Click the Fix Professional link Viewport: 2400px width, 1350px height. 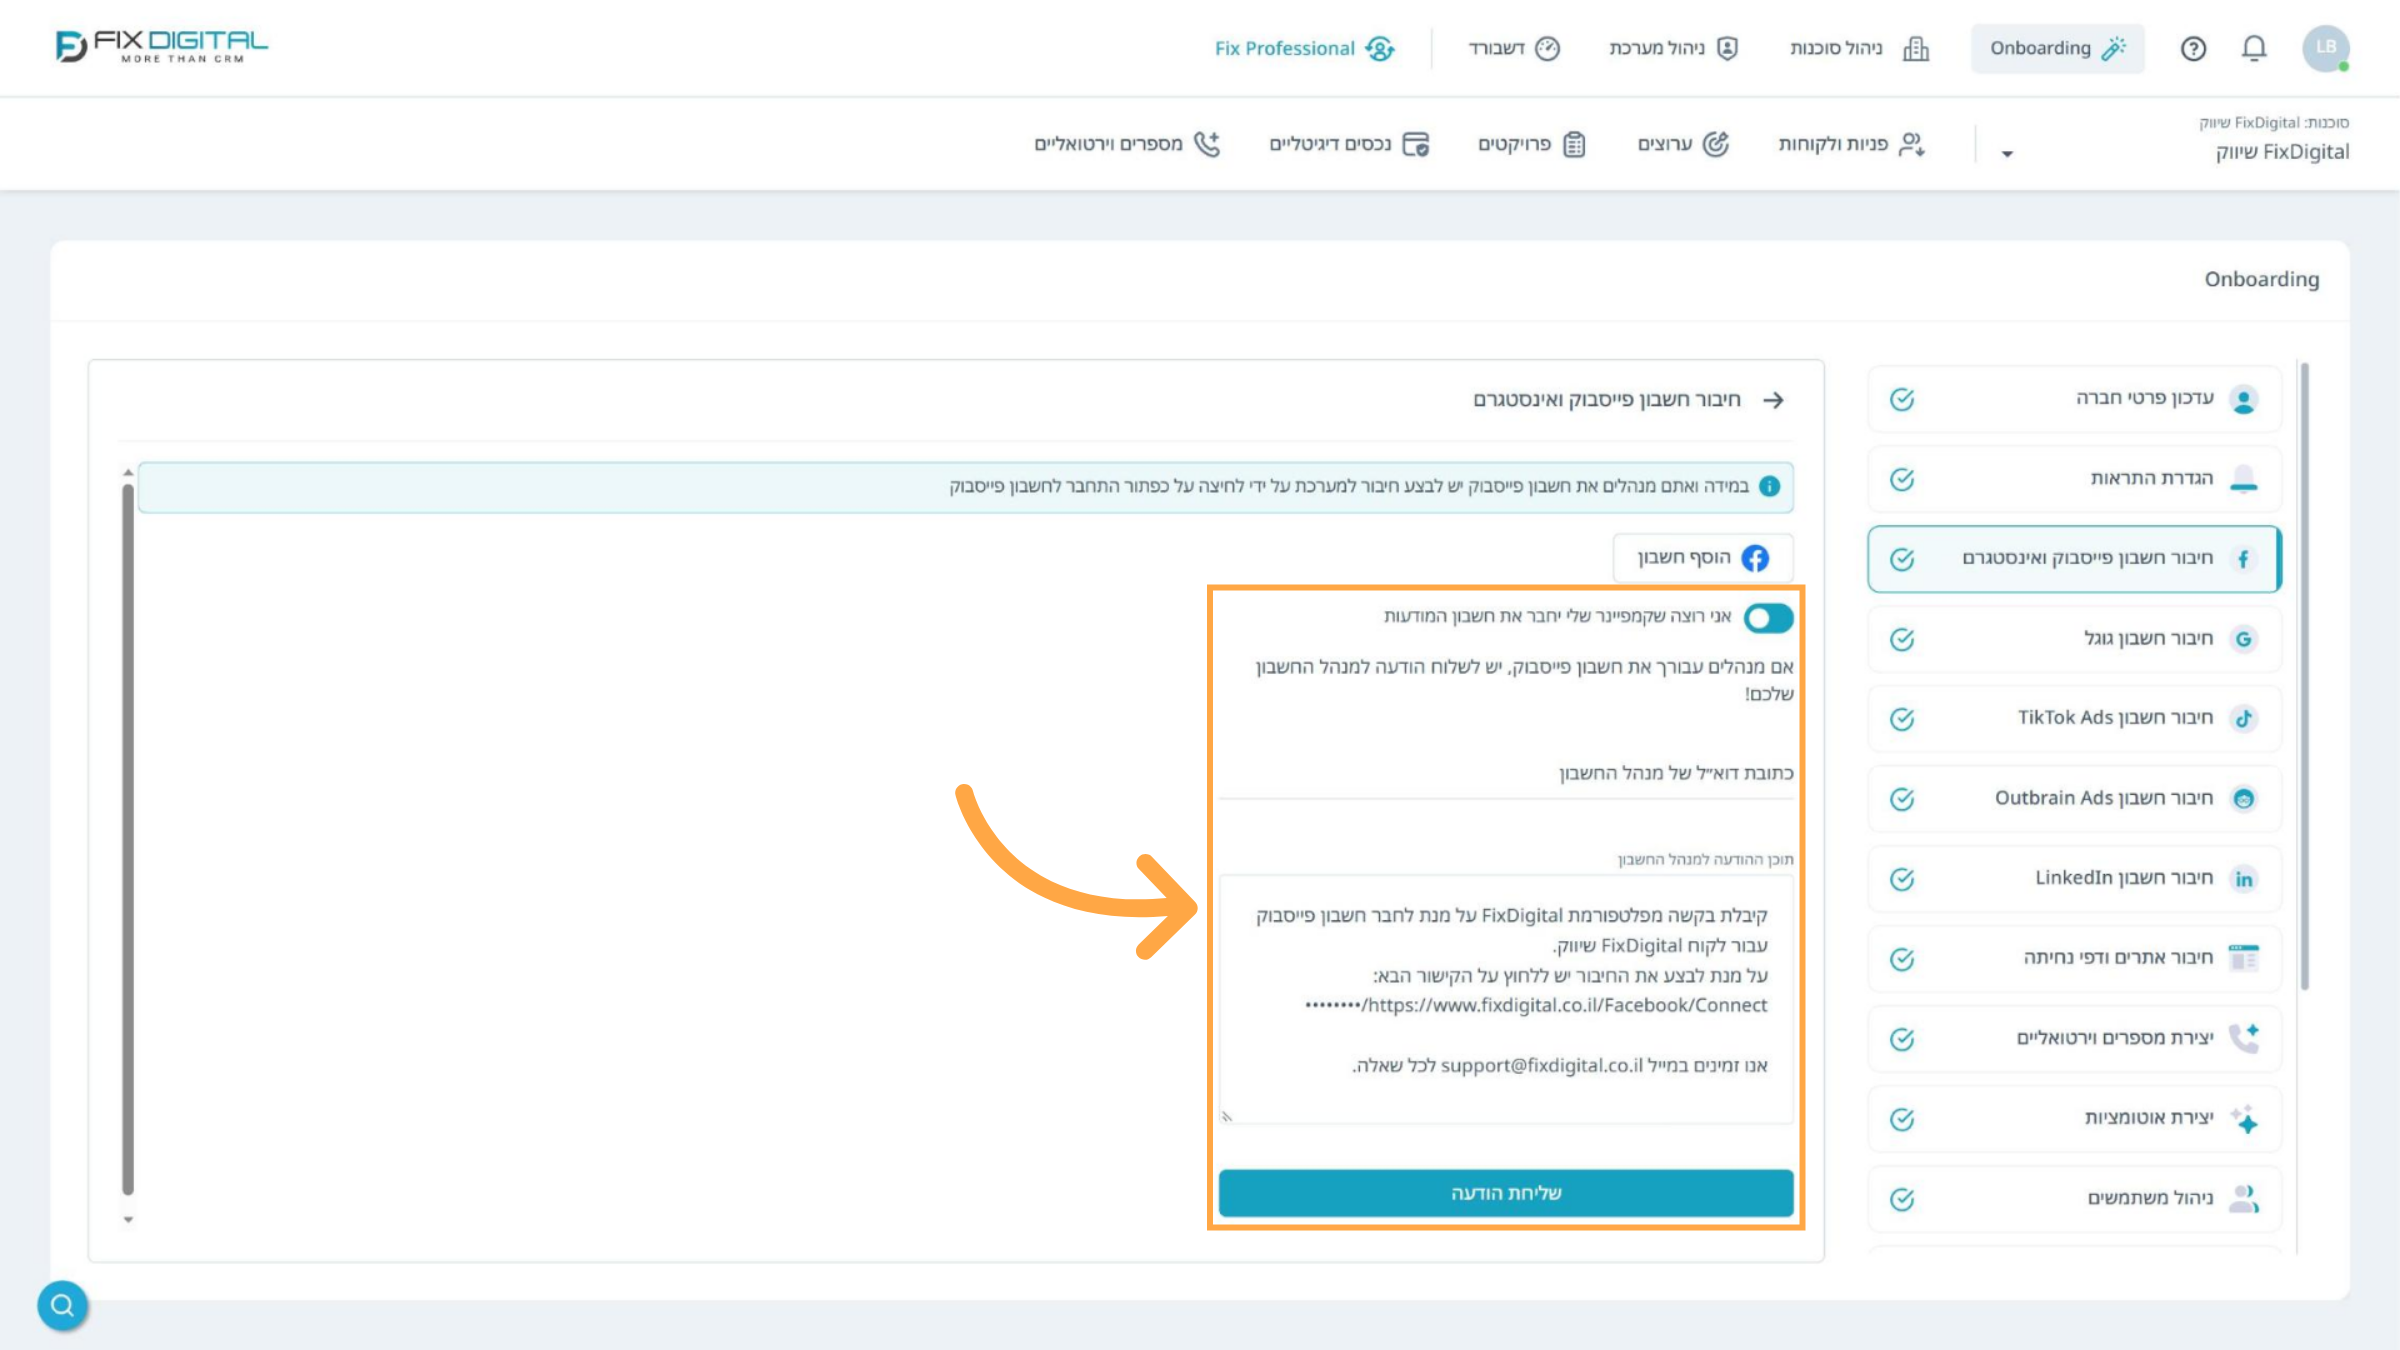1304,48
